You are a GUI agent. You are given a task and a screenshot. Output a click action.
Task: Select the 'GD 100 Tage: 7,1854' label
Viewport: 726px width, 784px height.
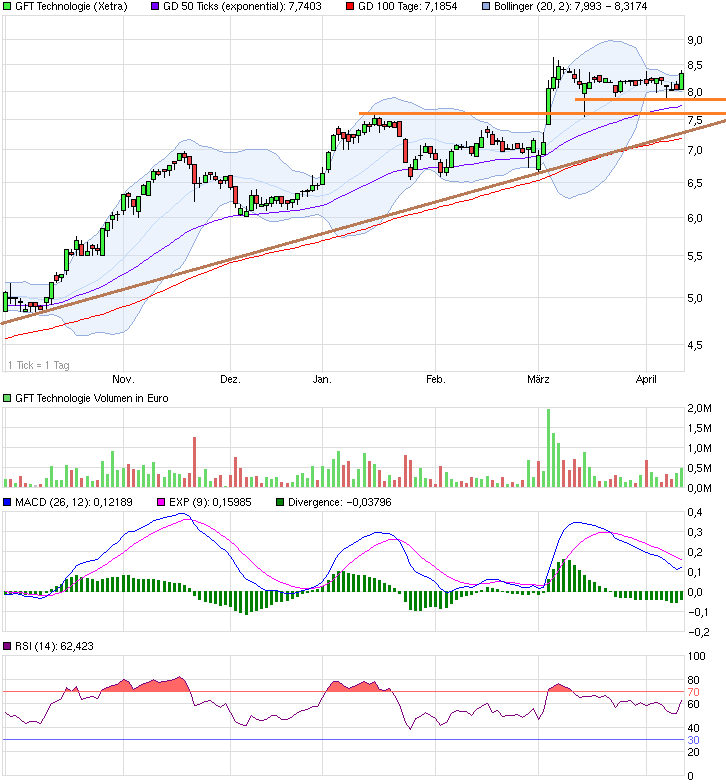(408, 6)
